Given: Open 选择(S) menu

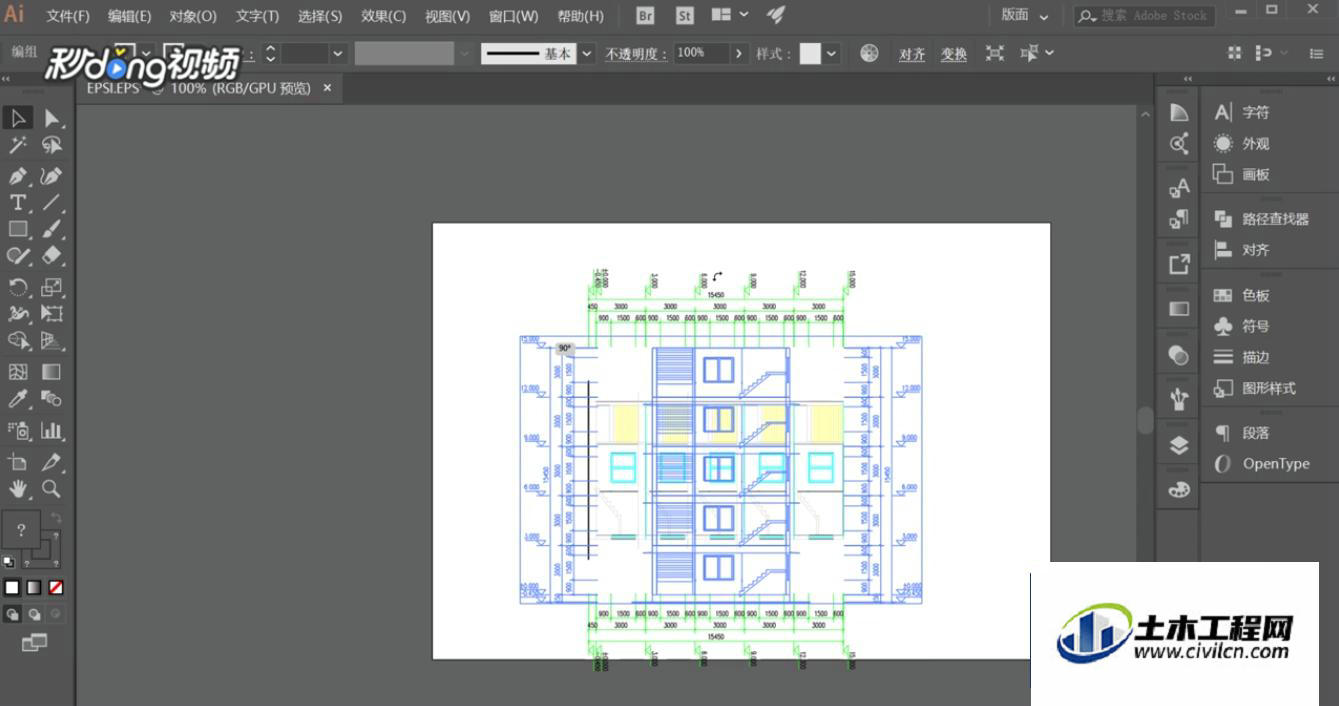Looking at the screenshot, I should pos(320,16).
